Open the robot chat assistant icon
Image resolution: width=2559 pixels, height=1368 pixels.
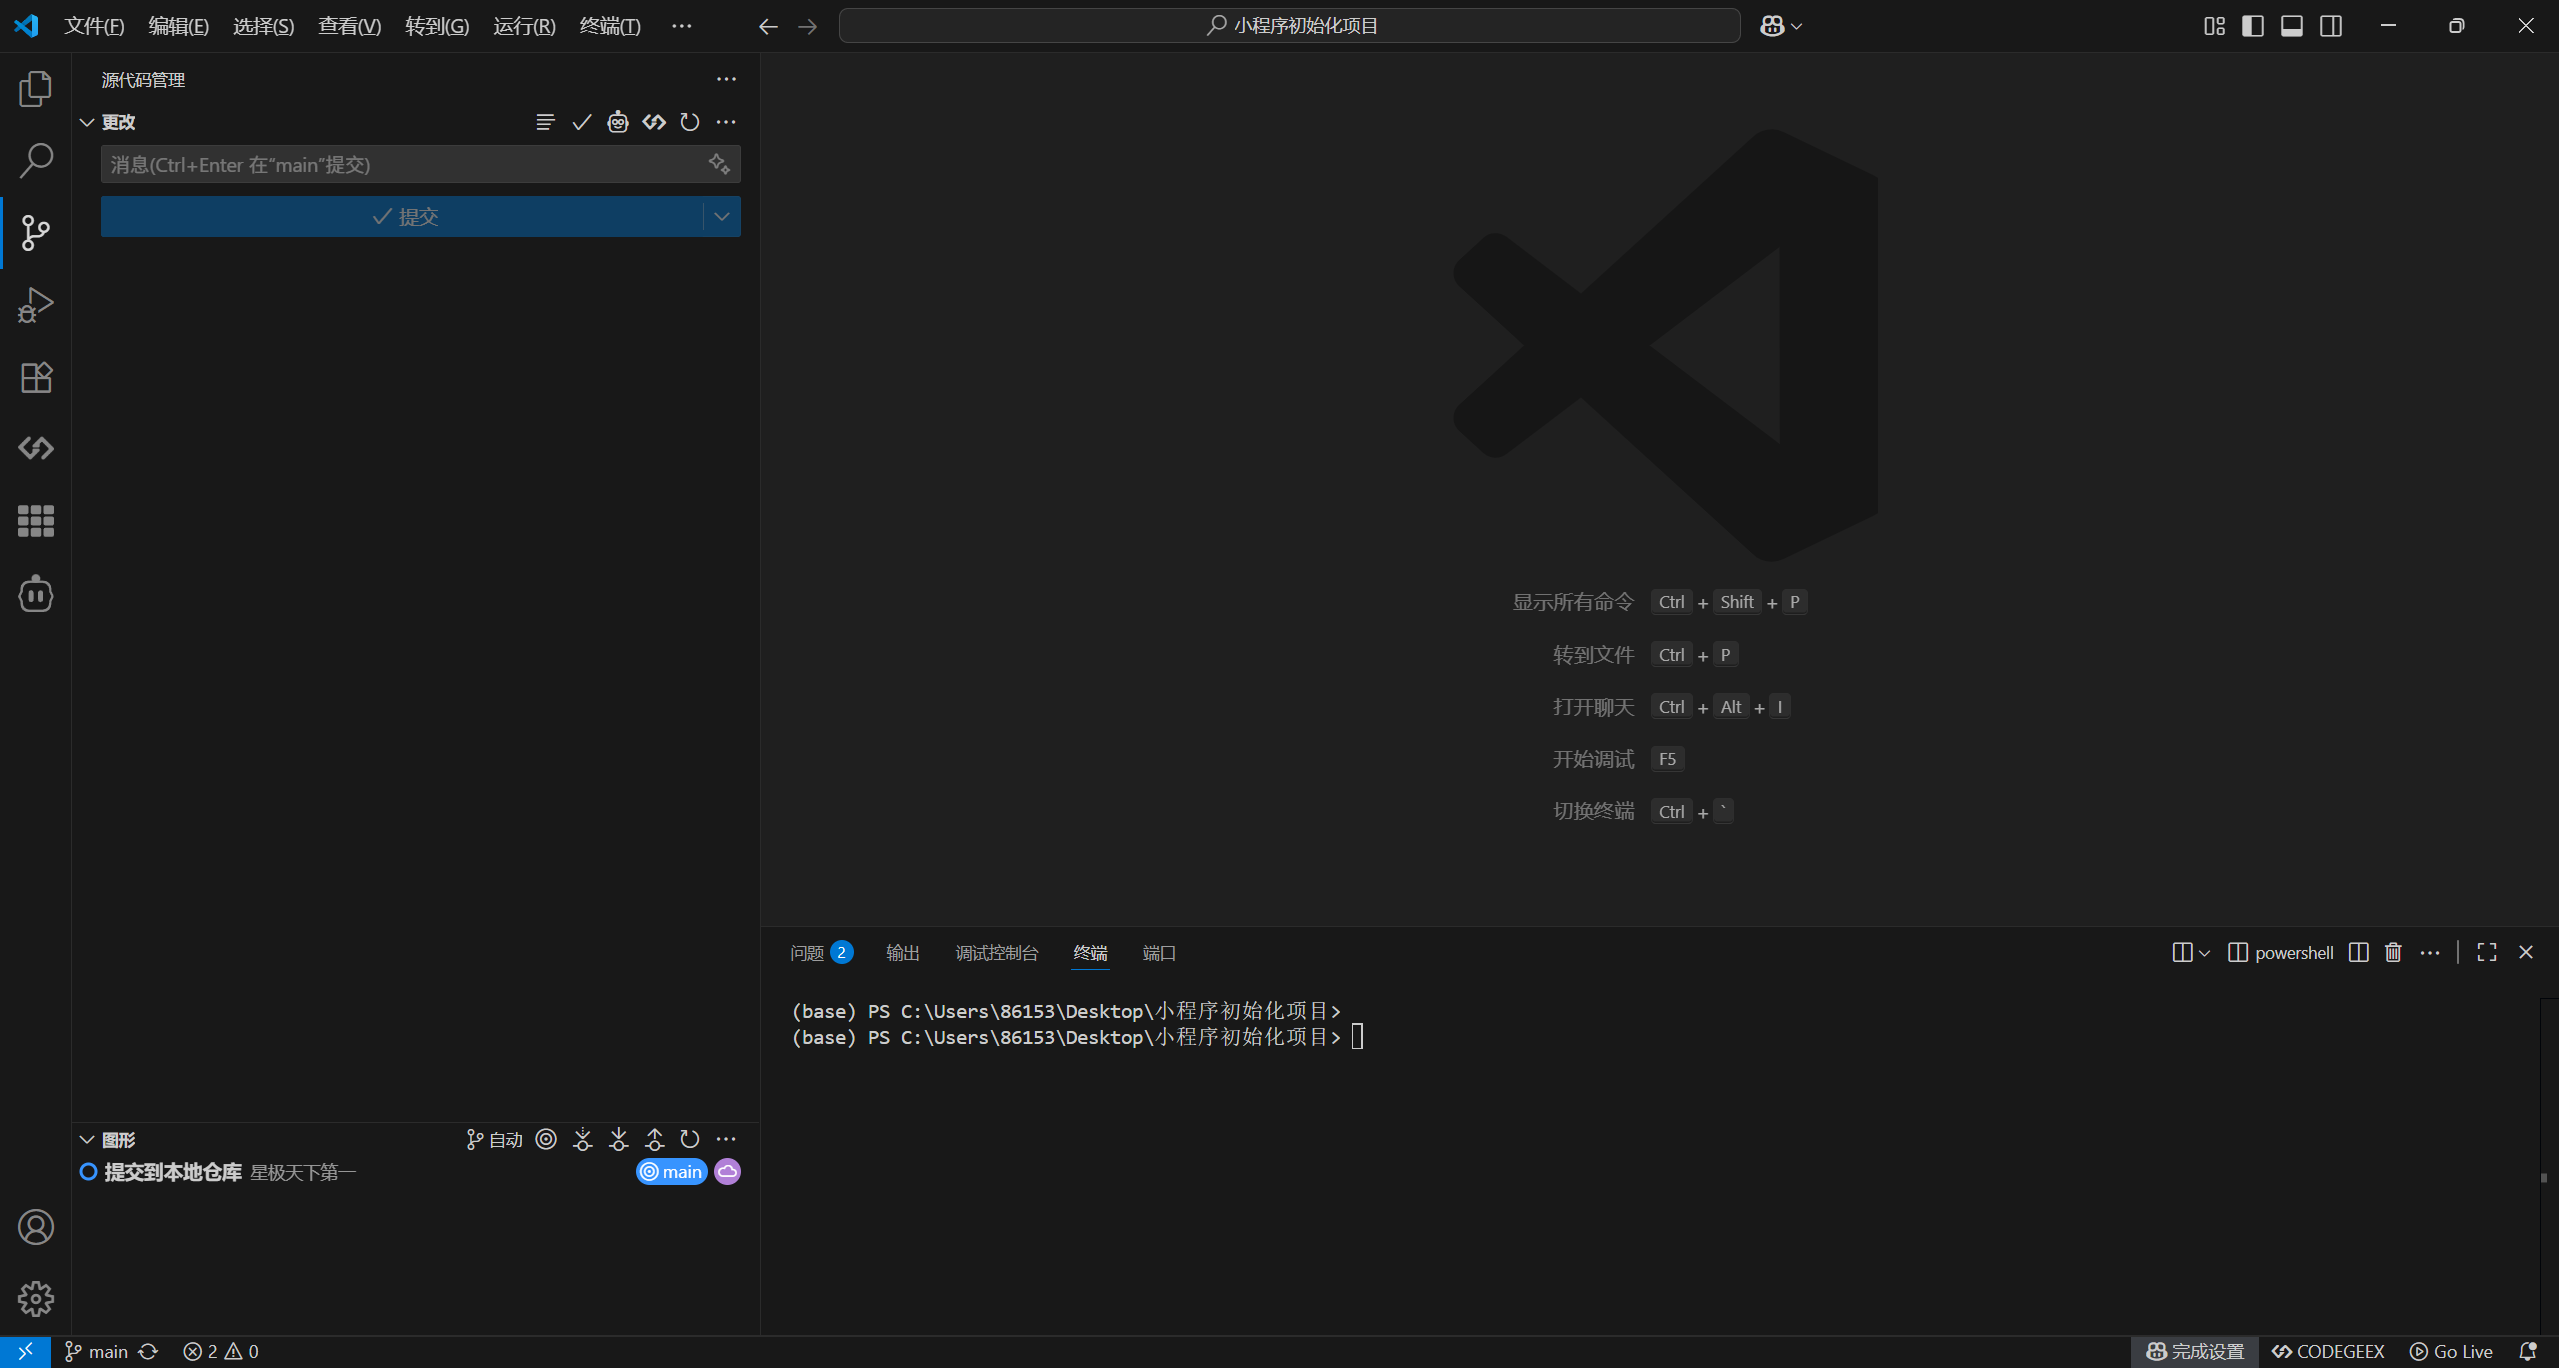[x=36, y=594]
